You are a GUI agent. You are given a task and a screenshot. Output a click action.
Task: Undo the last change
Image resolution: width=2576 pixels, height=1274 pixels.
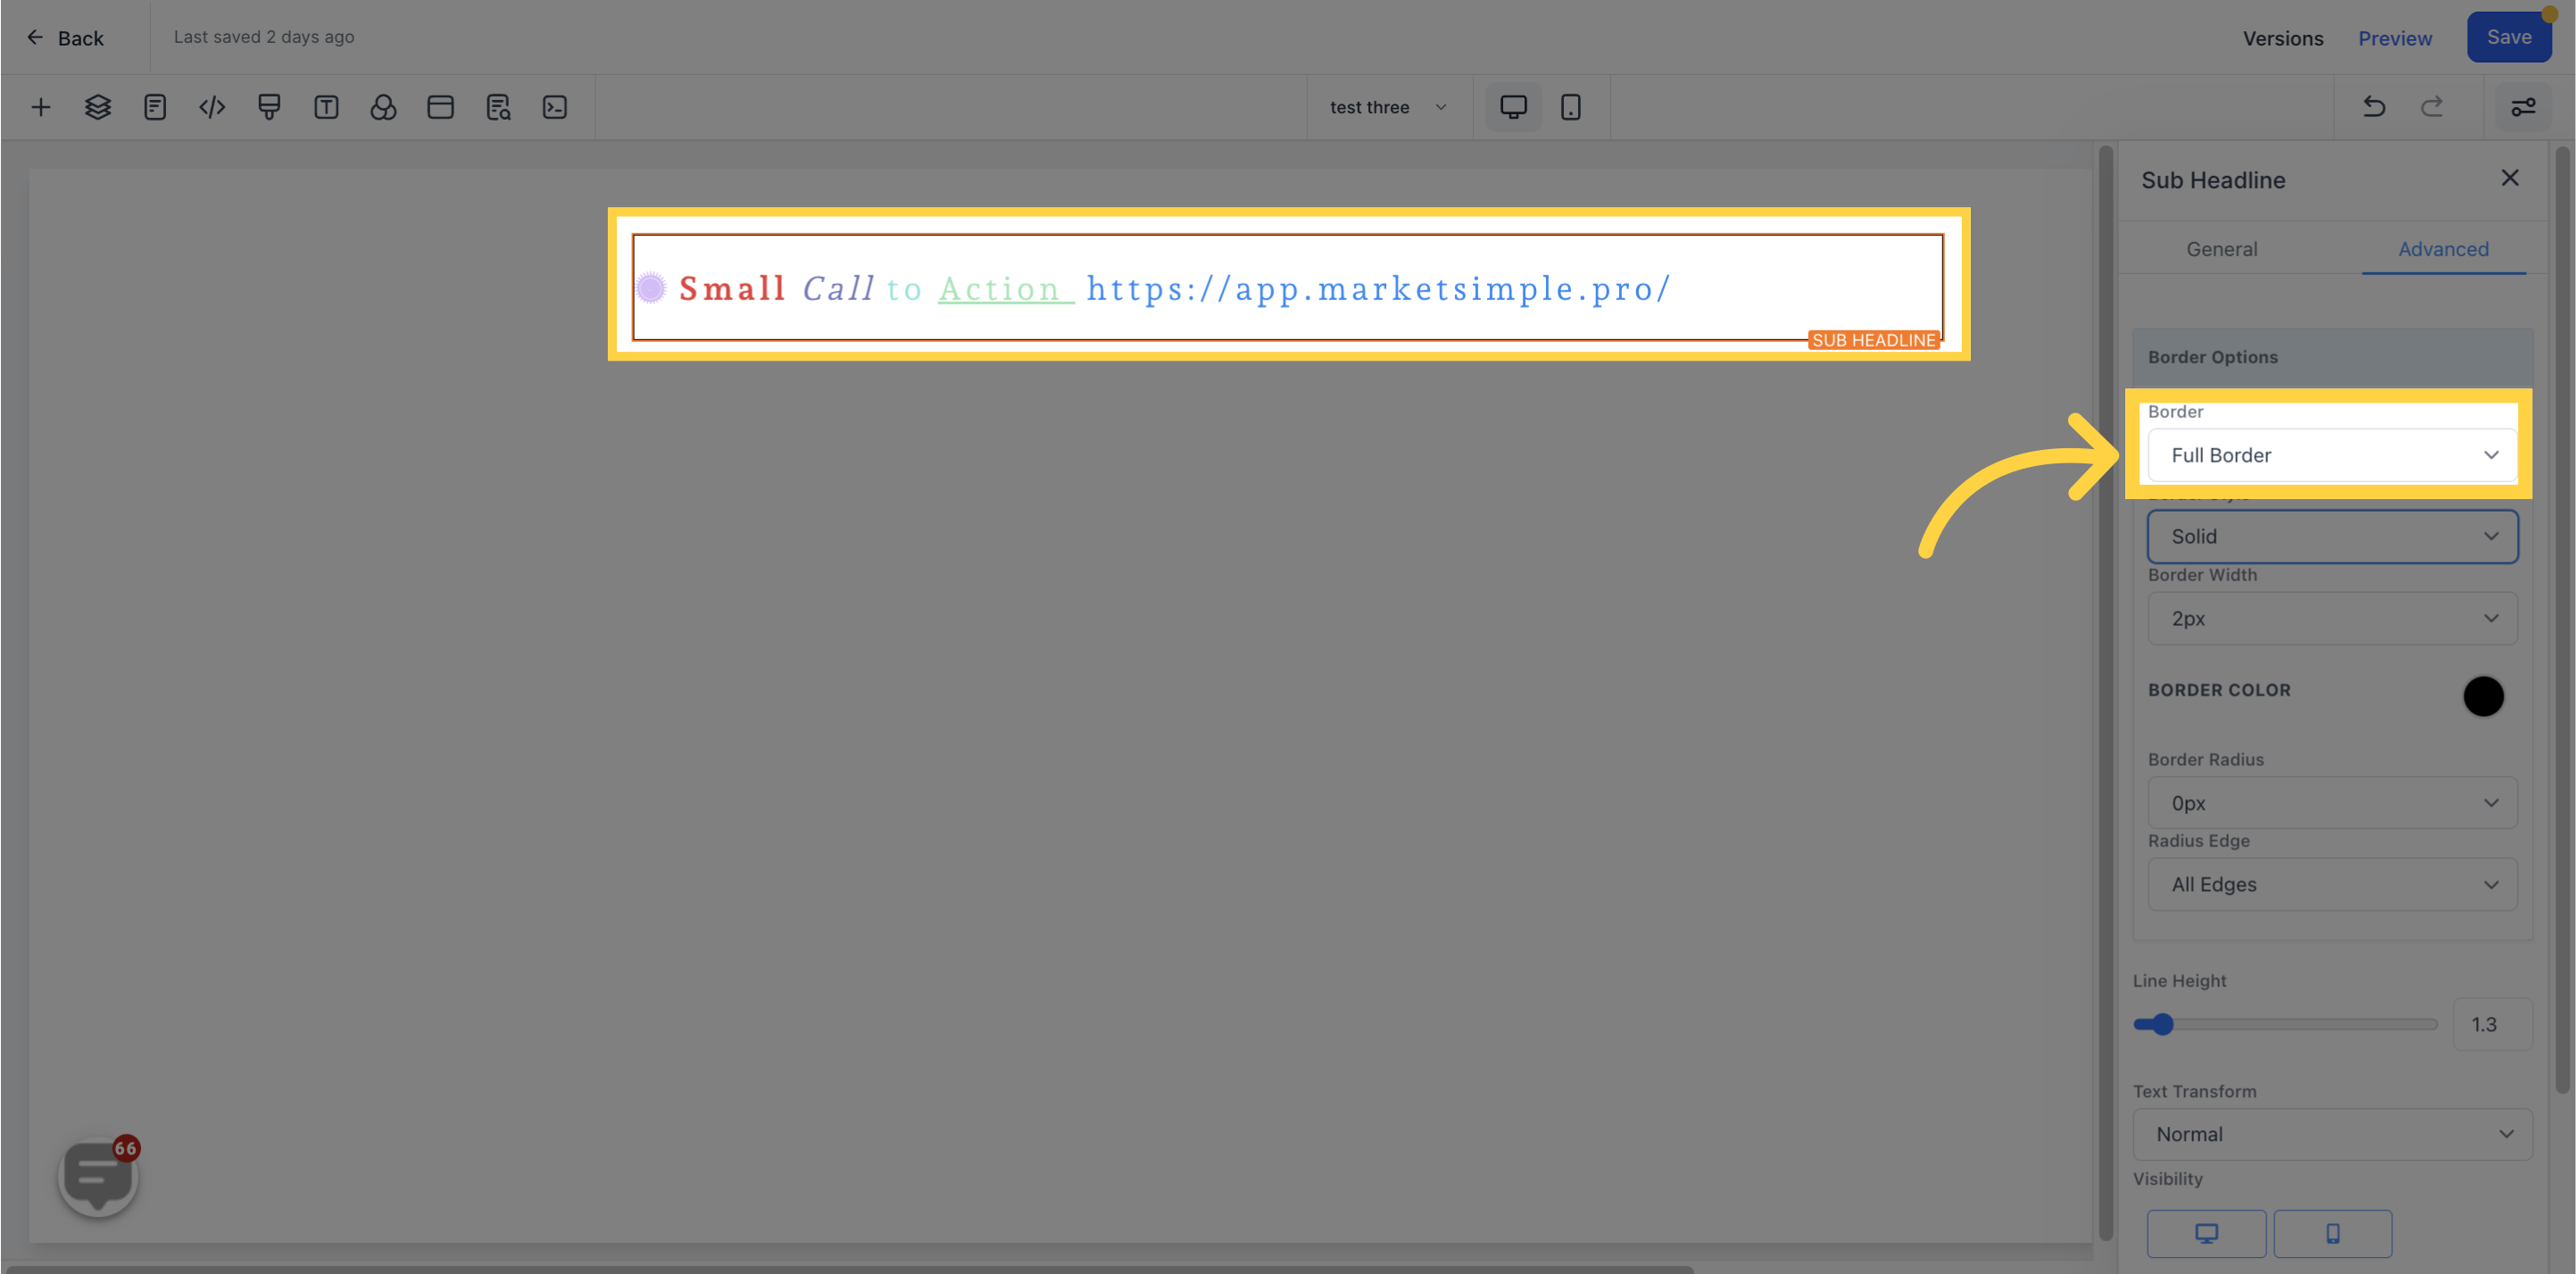(x=2374, y=107)
